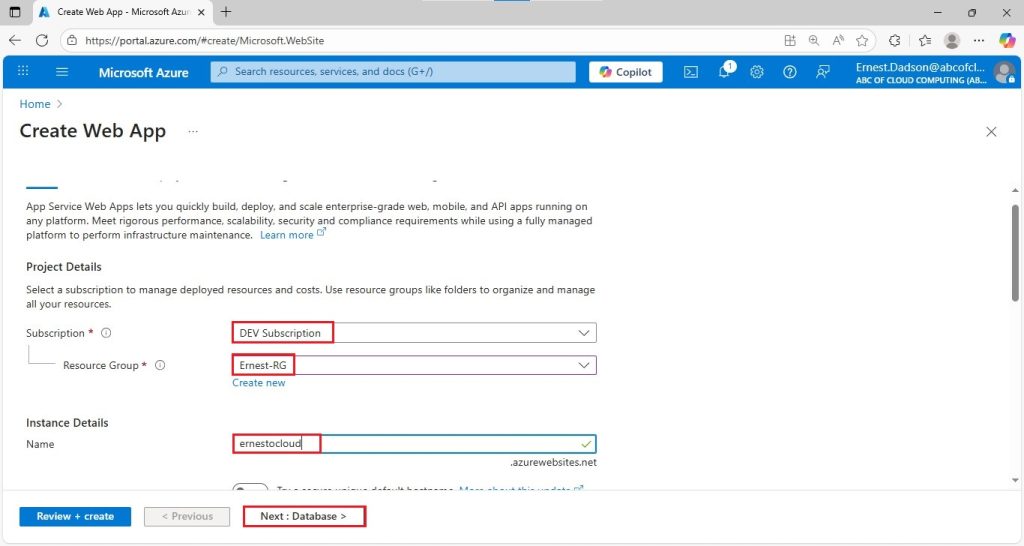Viewport: 1024px width, 546px height.
Task: Expand the Resource Group dropdown
Action: coord(414,365)
